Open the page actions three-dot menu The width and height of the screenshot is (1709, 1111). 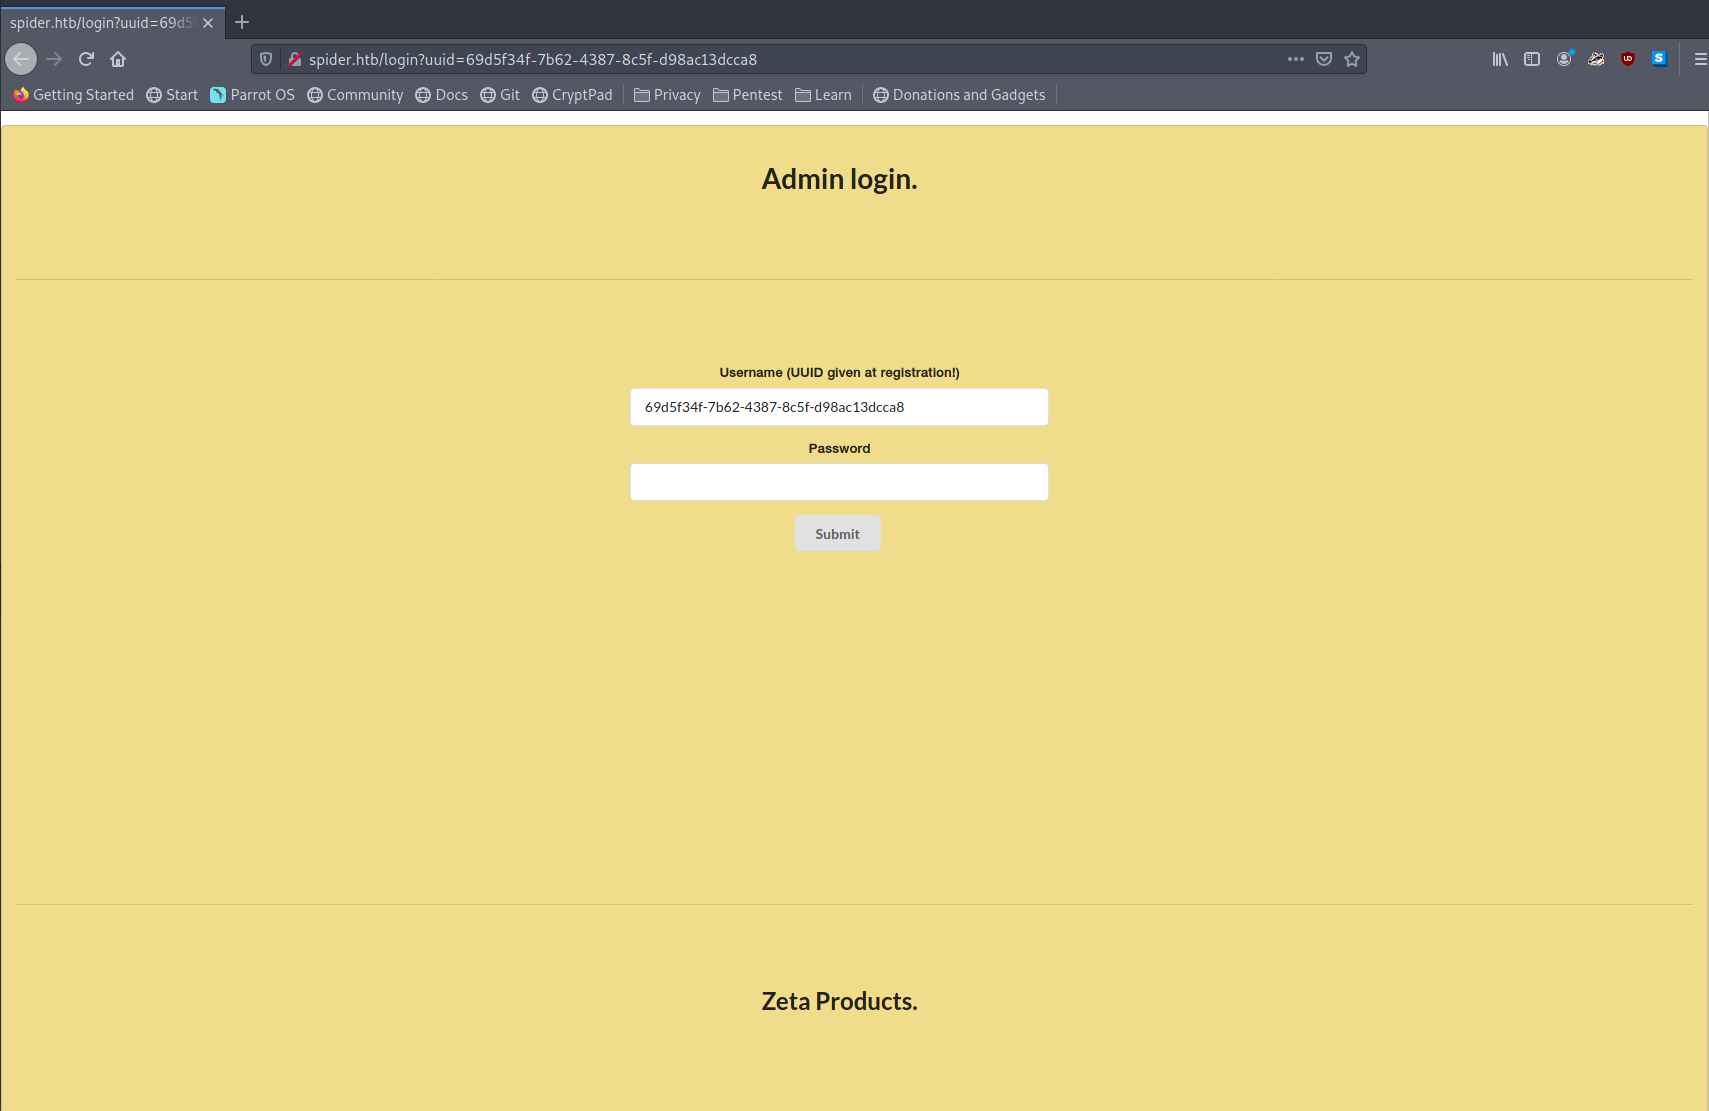tap(1296, 59)
